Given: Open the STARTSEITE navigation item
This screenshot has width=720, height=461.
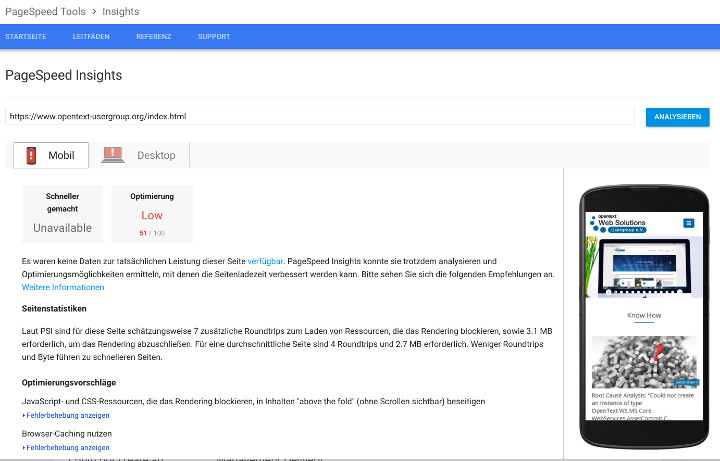Looking at the screenshot, I should 26,37.
